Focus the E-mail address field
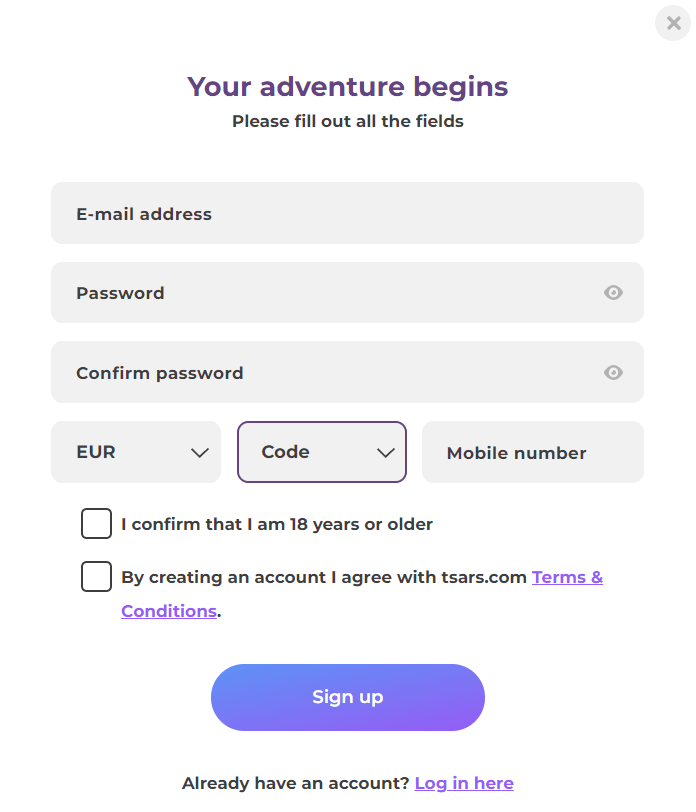Viewport: 696px width, 812px height. point(347,213)
